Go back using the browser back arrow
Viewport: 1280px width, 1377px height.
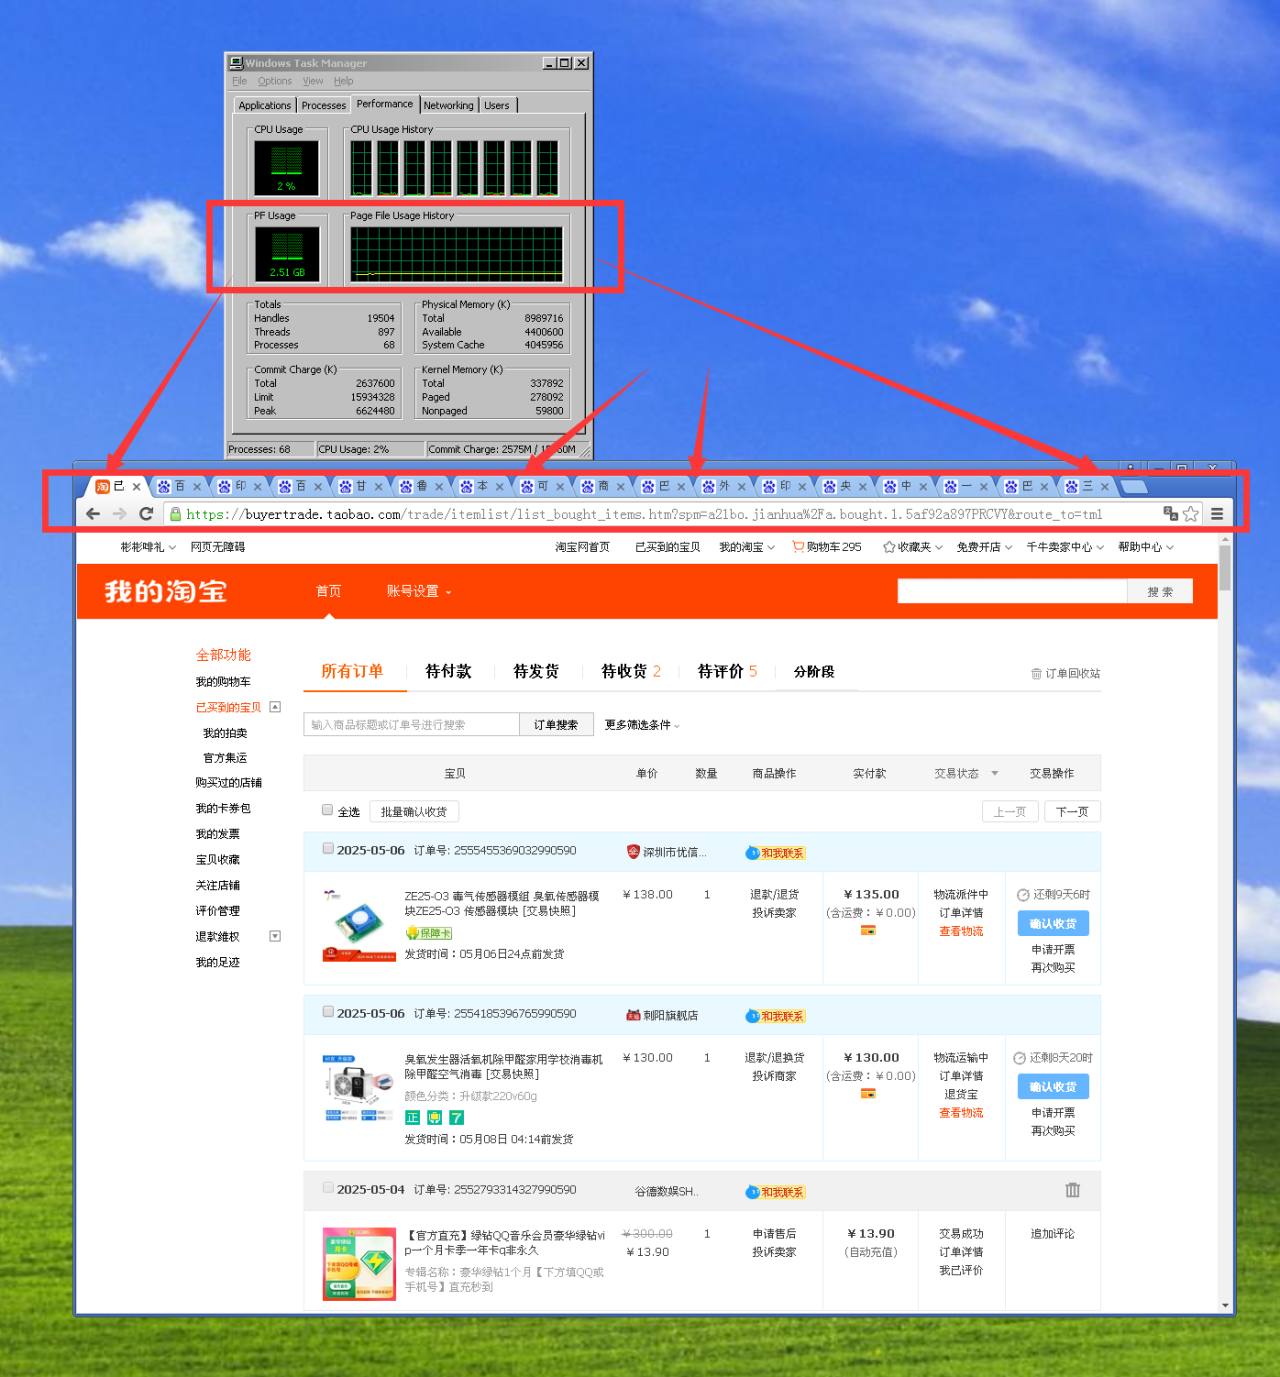93,514
